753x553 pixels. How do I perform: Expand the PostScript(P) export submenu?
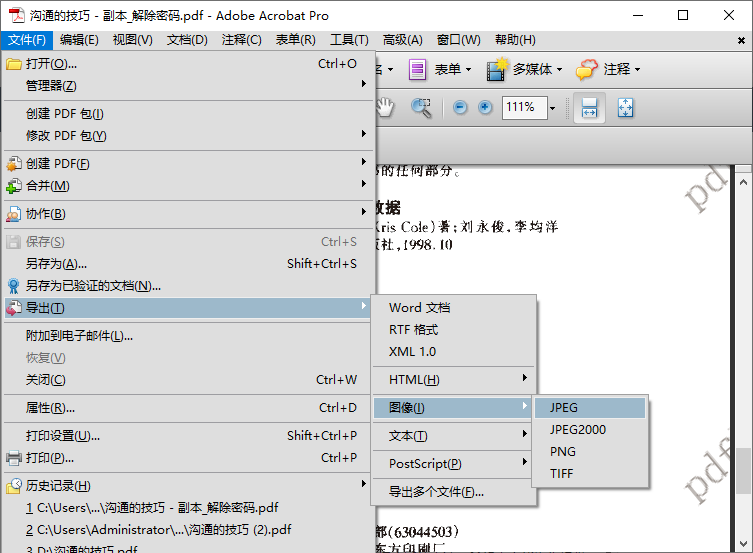[x=525, y=462]
